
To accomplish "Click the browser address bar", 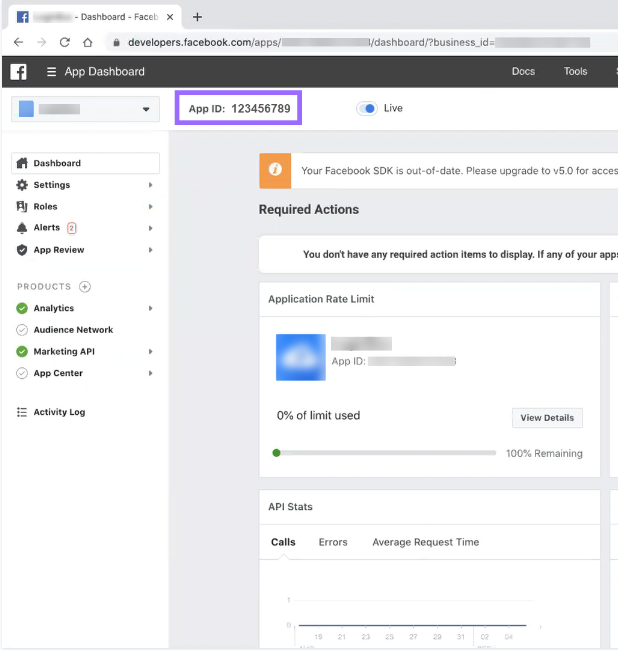I will (350, 42).
